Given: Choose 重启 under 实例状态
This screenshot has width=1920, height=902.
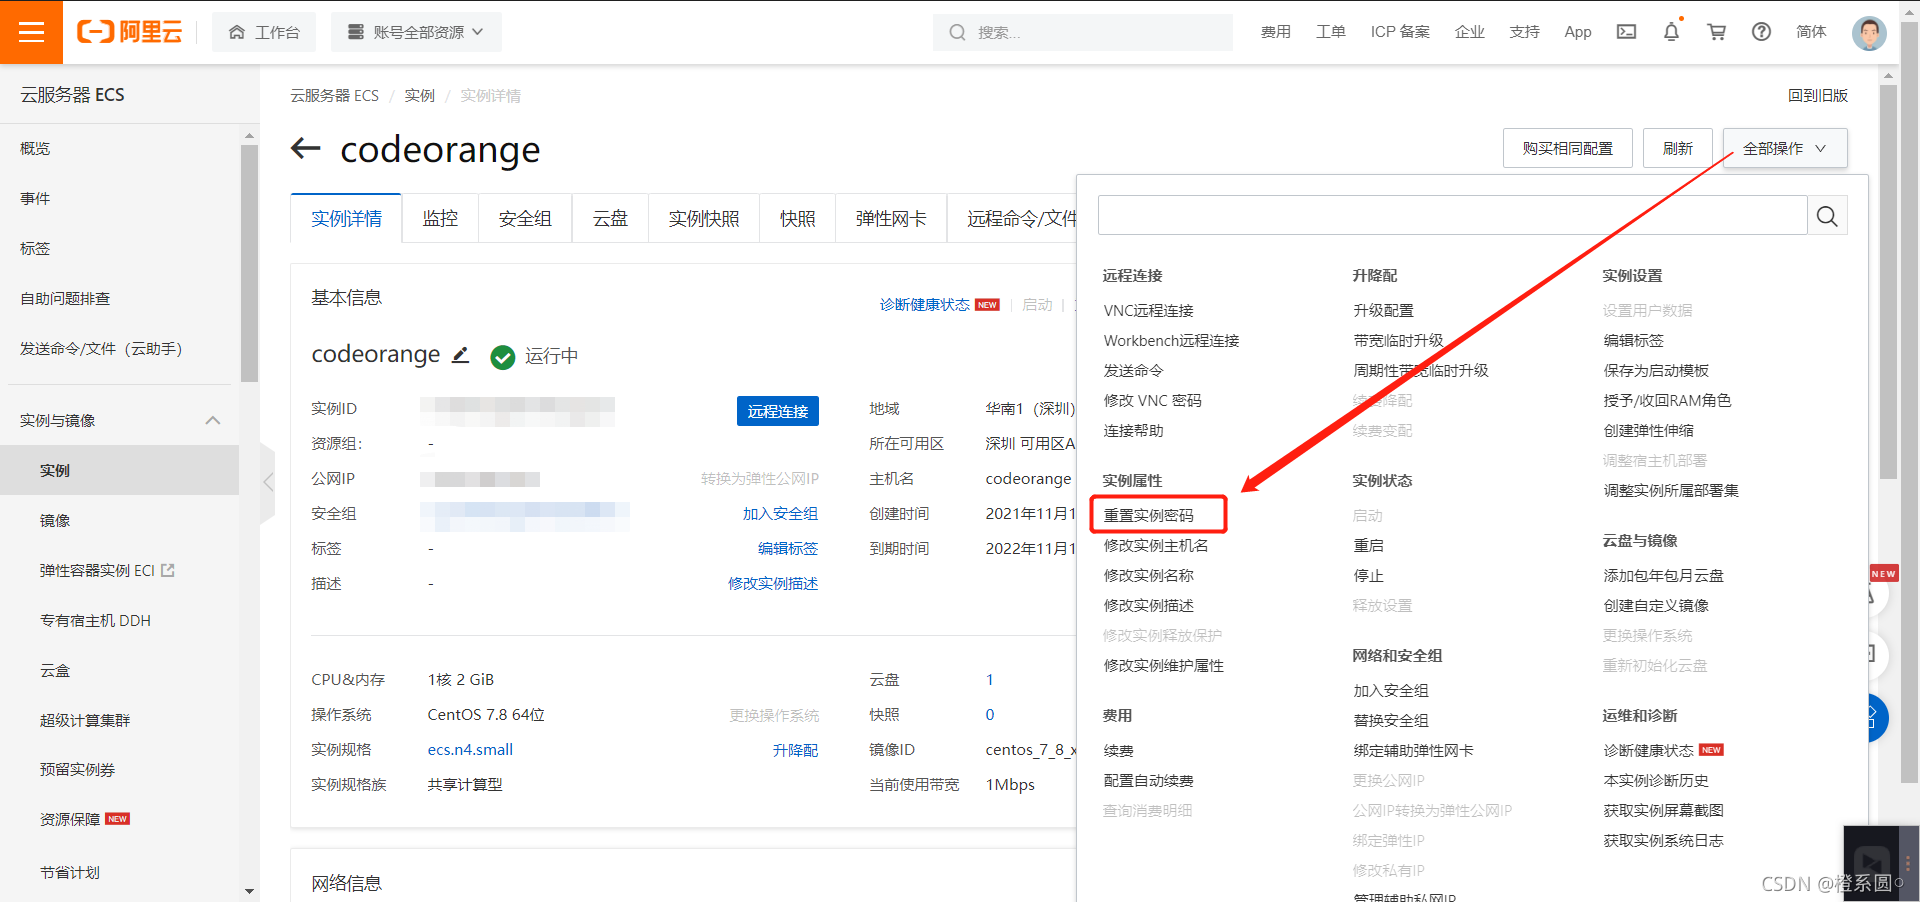Looking at the screenshot, I should 1368,546.
